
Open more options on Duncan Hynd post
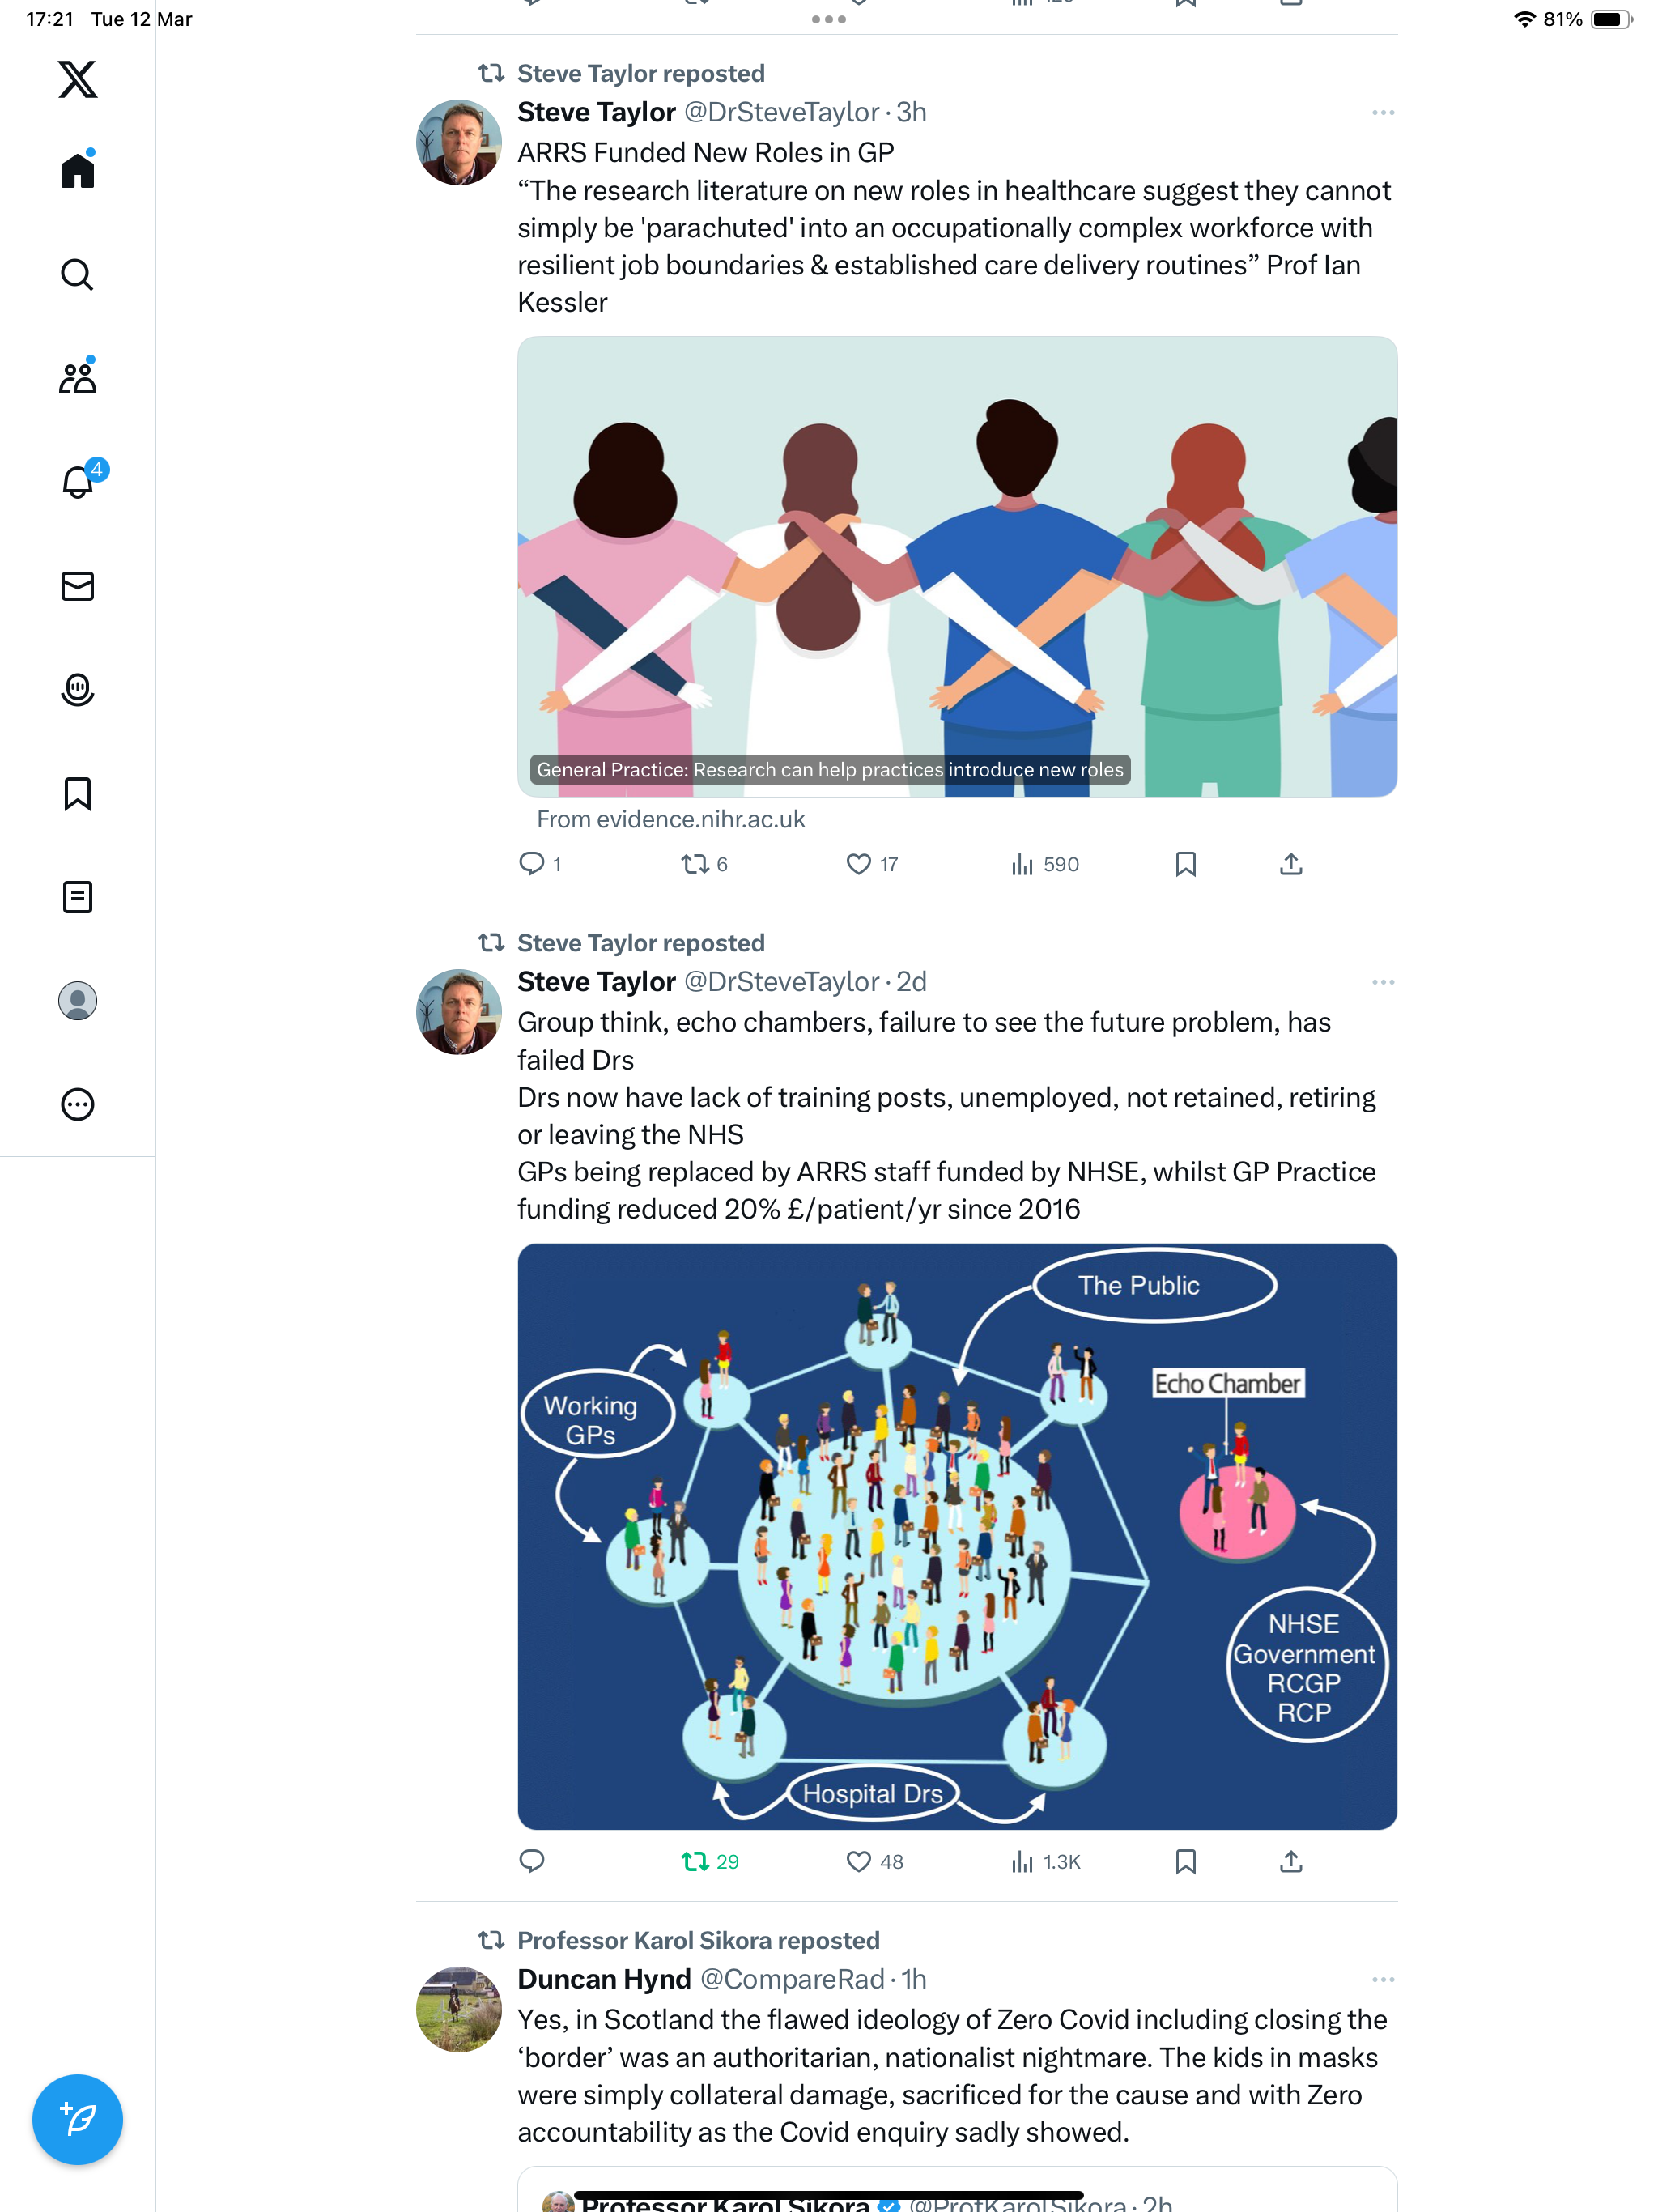(x=1383, y=1979)
